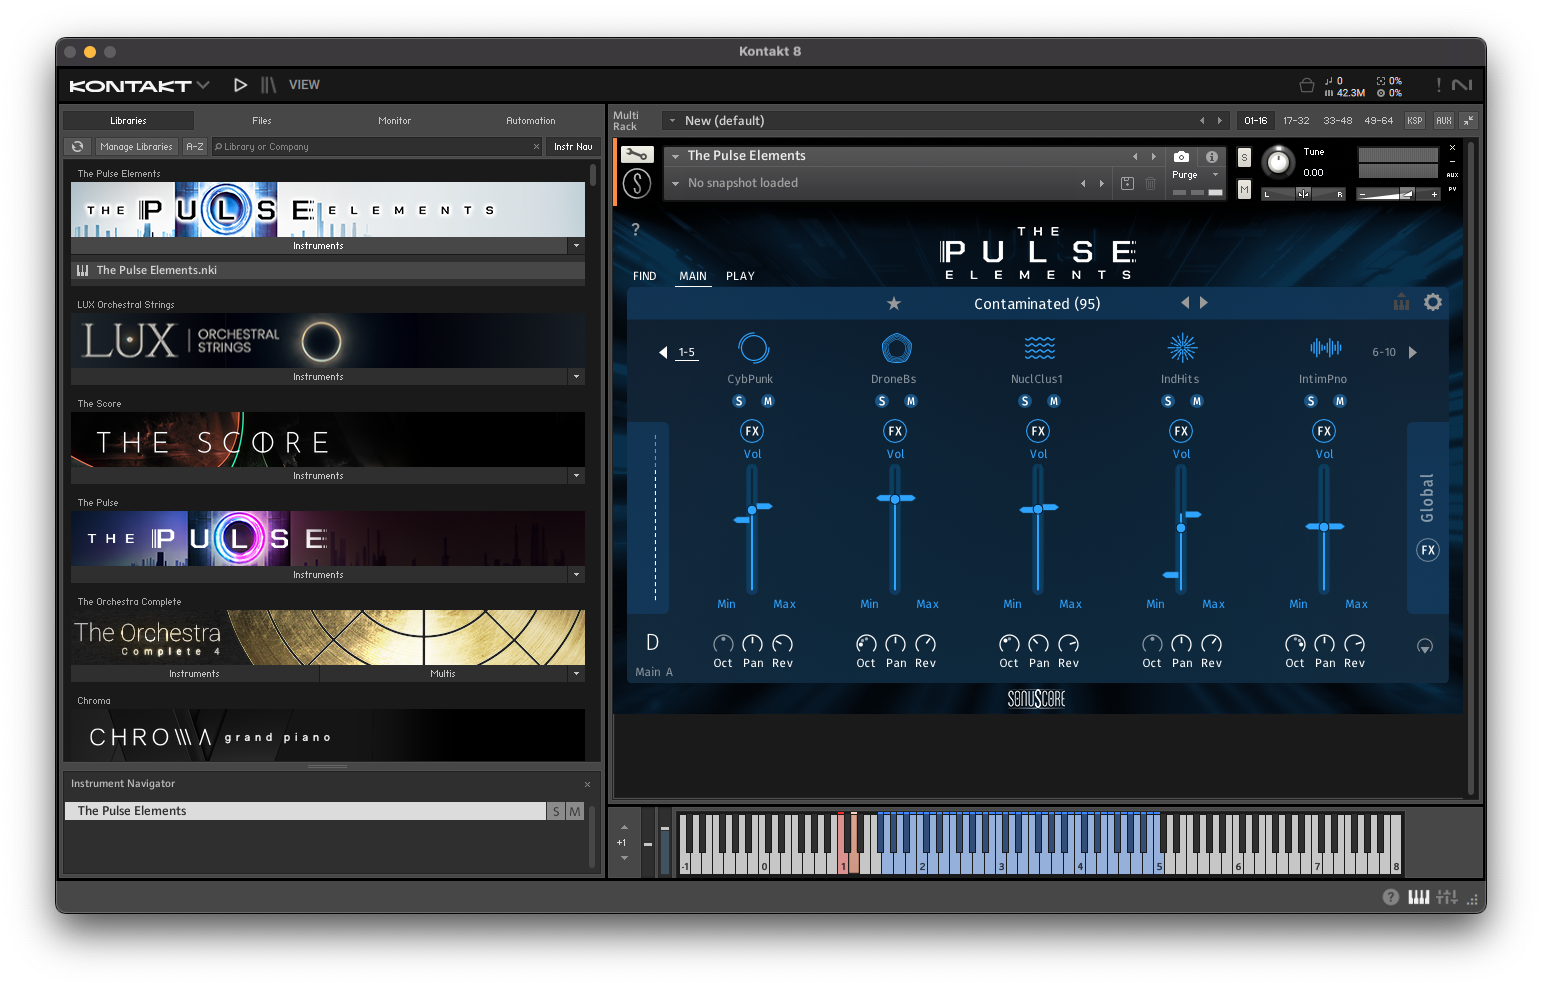Mute The Pulse Elements in Instrument Navigator
Image resolution: width=1542 pixels, height=987 pixels.
tap(575, 811)
